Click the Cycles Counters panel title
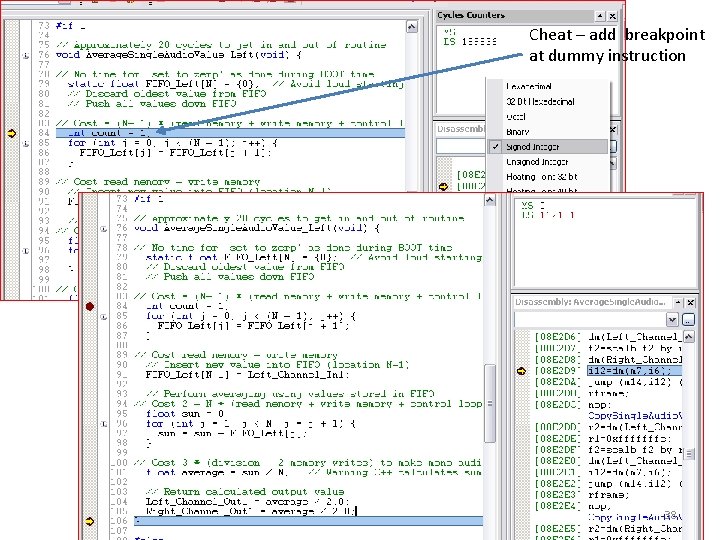The image size is (720, 540). [471, 15]
